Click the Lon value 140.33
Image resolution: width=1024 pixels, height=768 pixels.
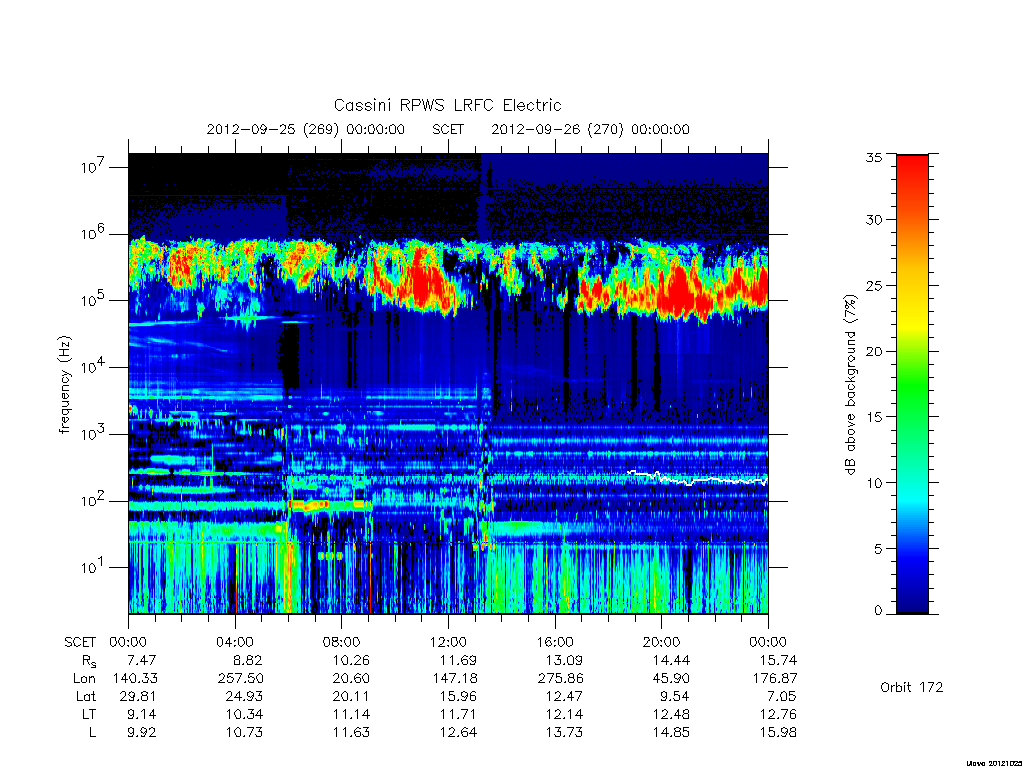[135, 679]
